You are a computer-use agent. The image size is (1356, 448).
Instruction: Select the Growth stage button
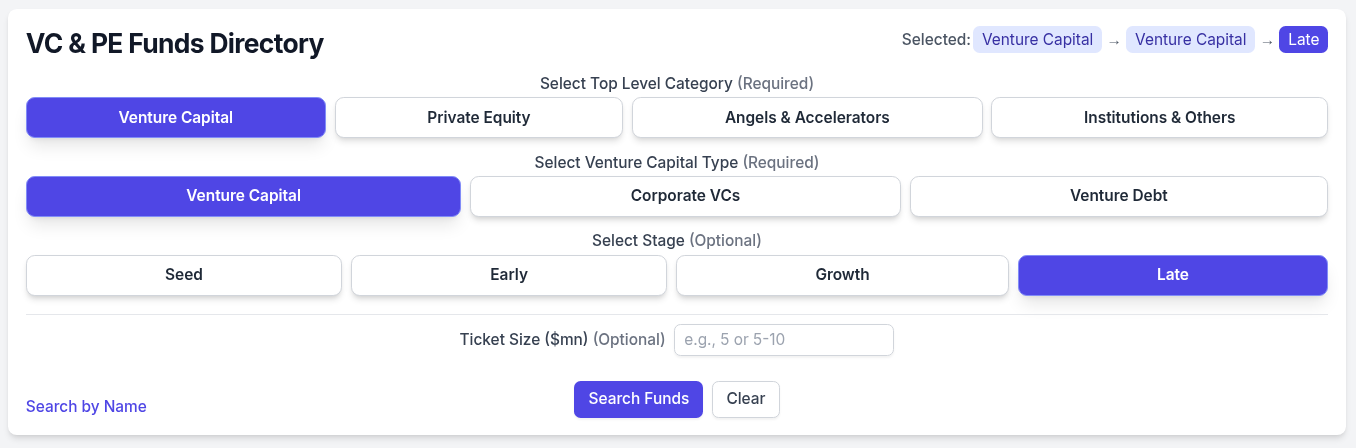click(x=842, y=275)
